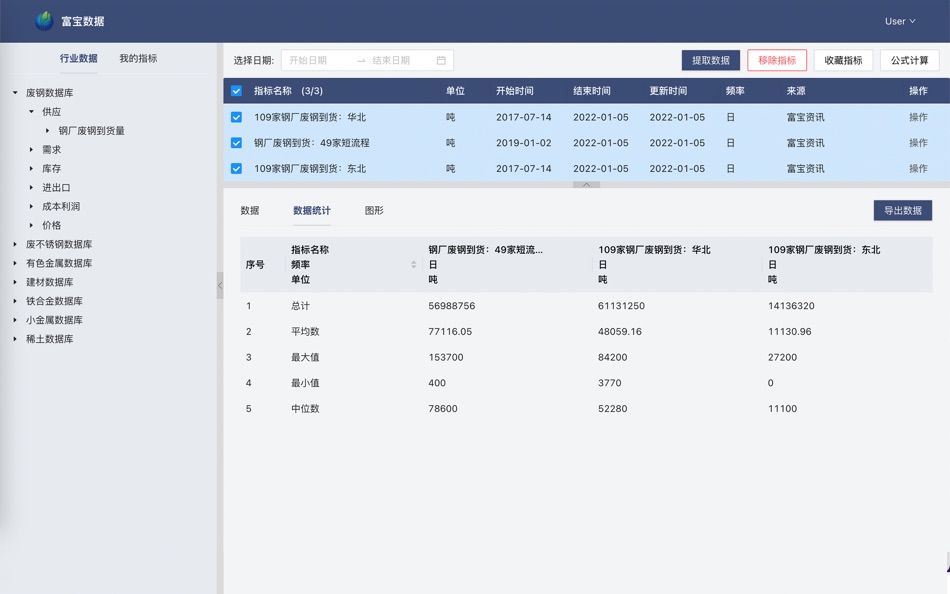Expand the 小金属数据库 node

pyautogui.click(x=15, y=319)
